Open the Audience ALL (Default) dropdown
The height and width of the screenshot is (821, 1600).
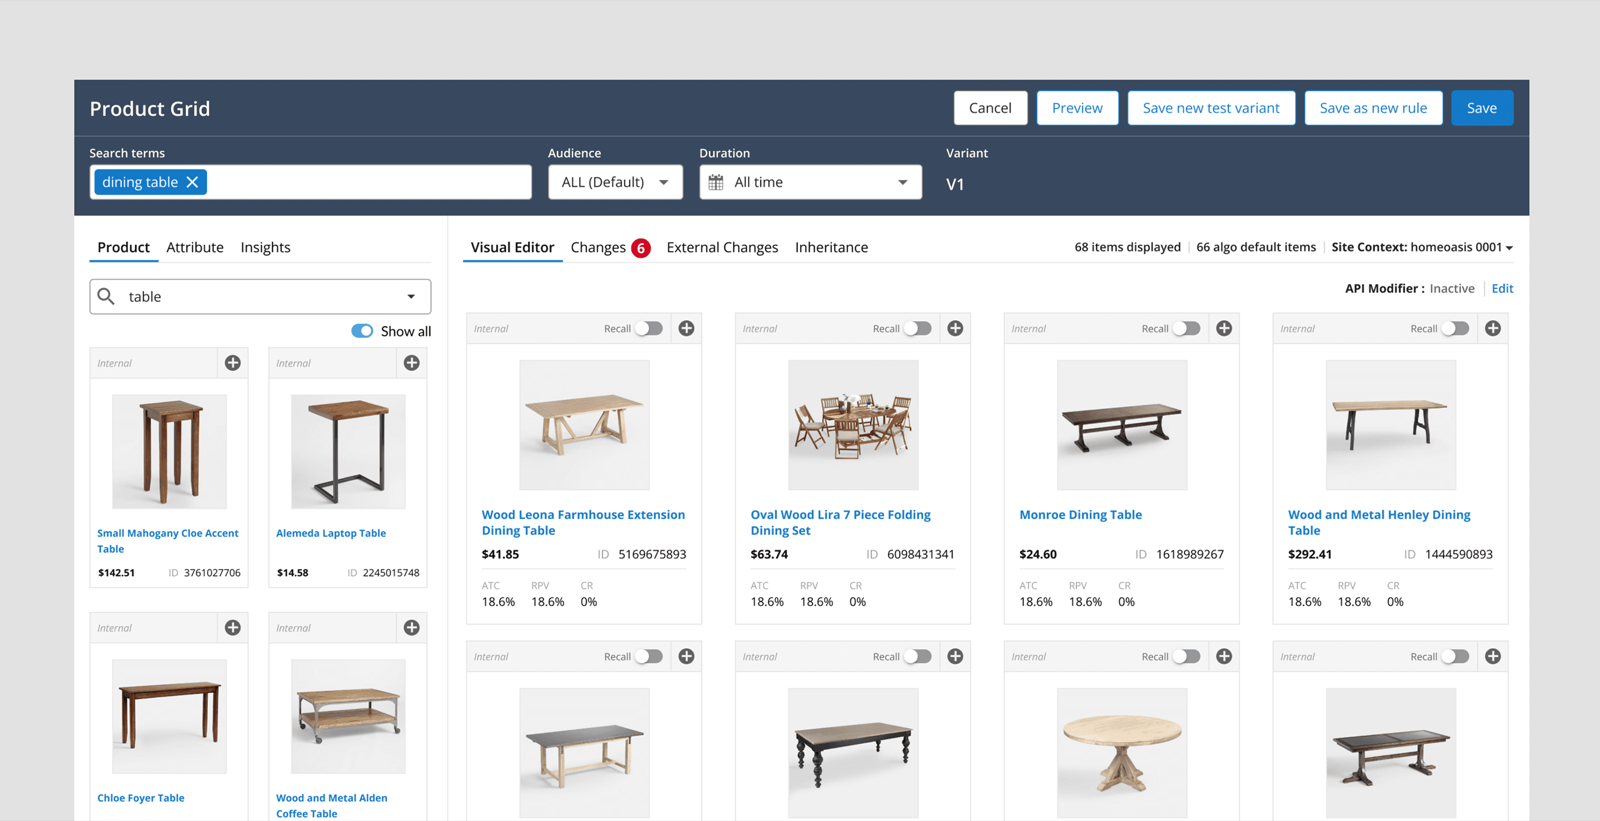tap(615, 182)
